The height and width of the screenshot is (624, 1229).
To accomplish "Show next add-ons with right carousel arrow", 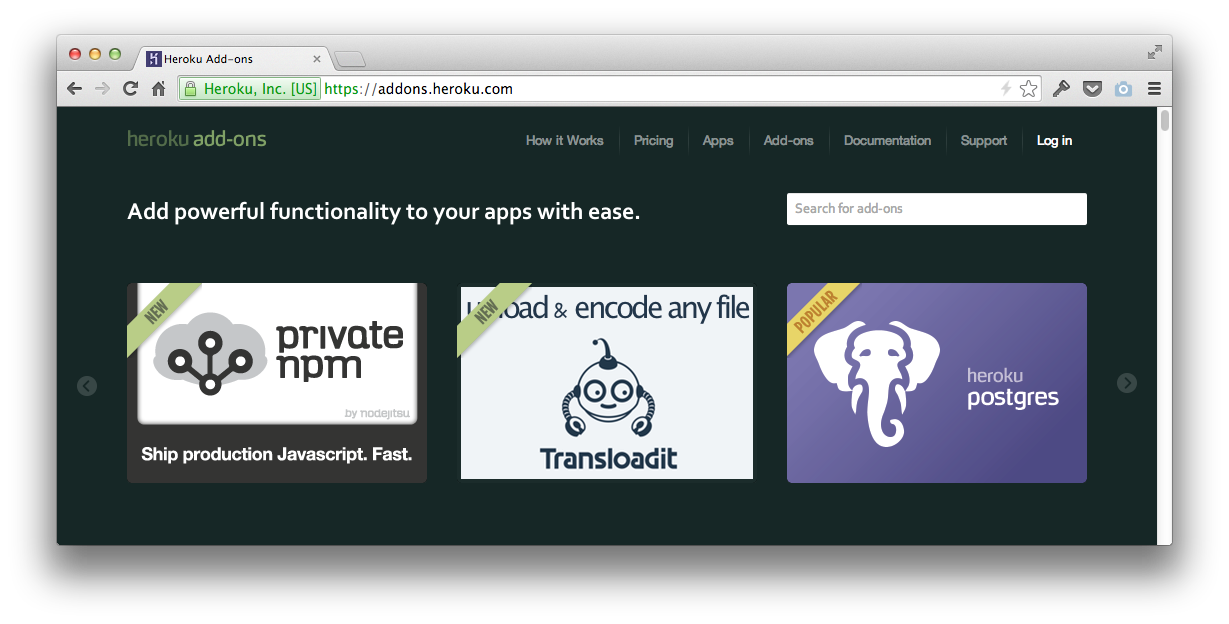I will [1127, 383].
